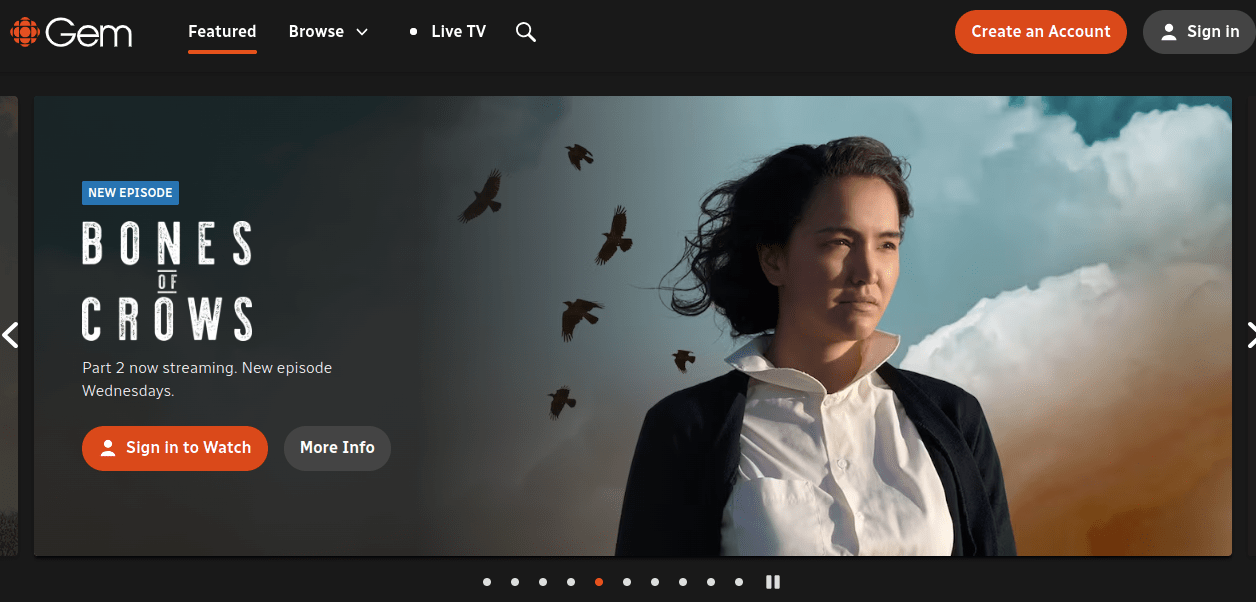Image resolution: width=1256 pixels, height=602 pixels.
Task: Expand the Browse dropdown menu
Action: [328, 32]
